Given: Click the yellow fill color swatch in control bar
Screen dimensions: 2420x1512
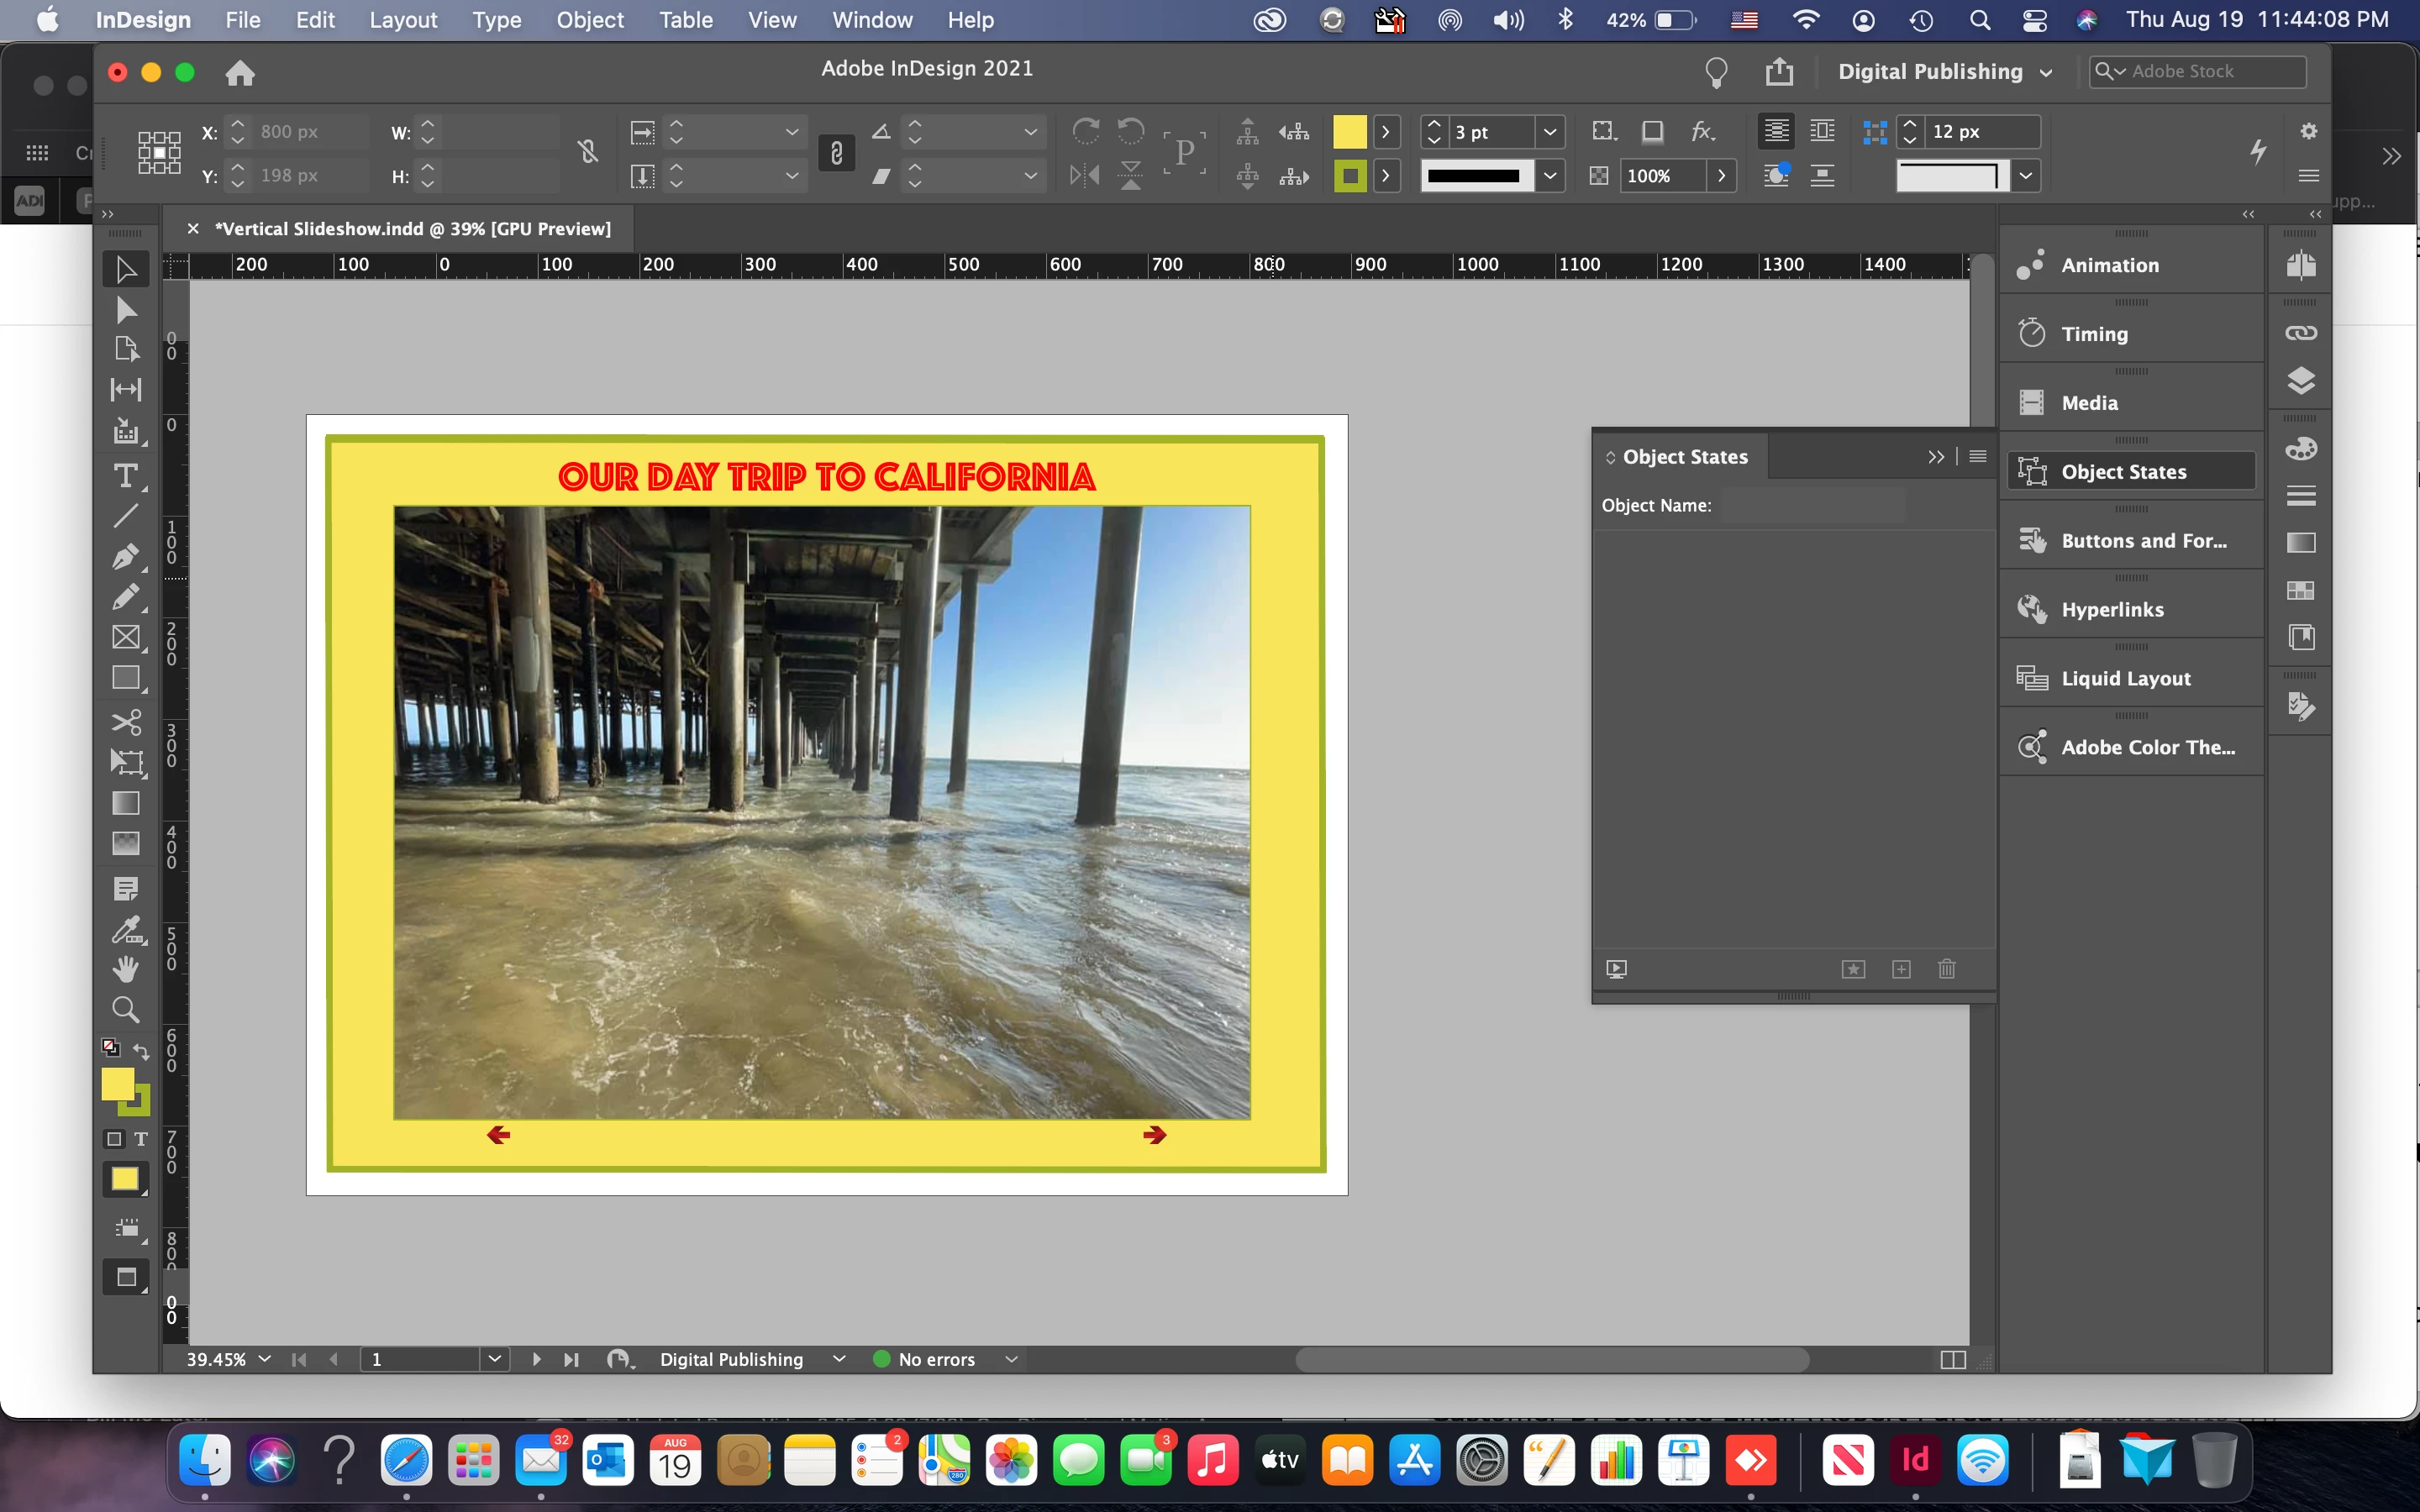Looking at the screenshot, I should point(1349,132).
